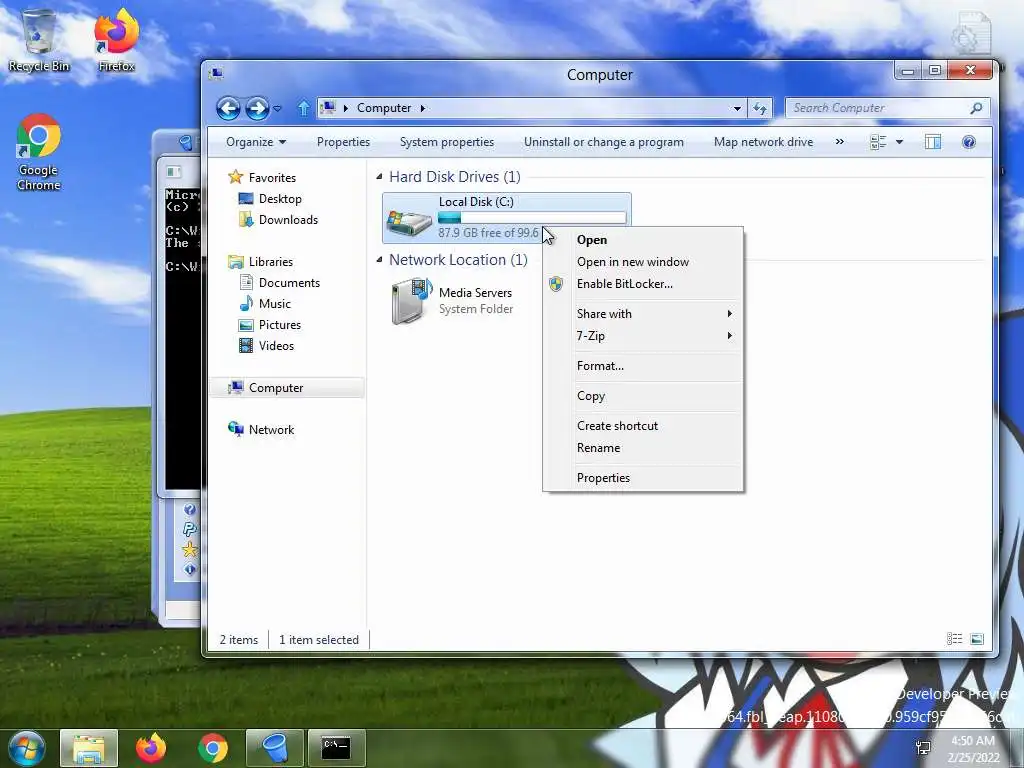Switch to details view in status bar
Screen dimensions: 1024x768
click(x=954, y=639)
